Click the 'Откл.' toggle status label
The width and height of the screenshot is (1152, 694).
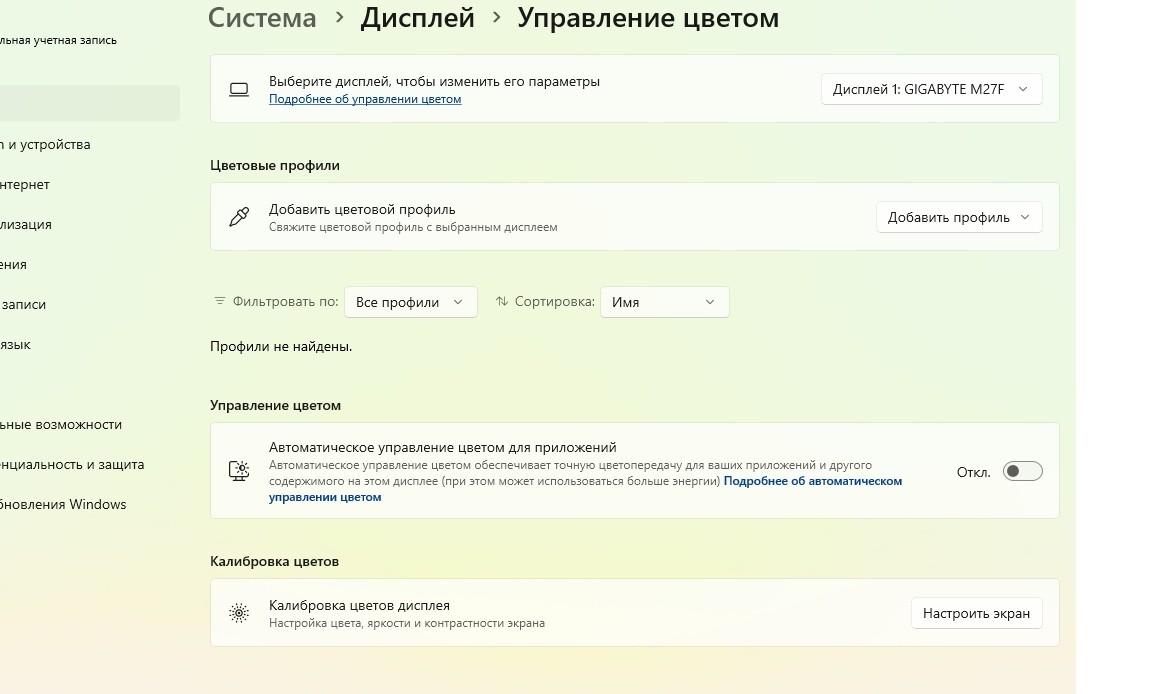[973, 472]
